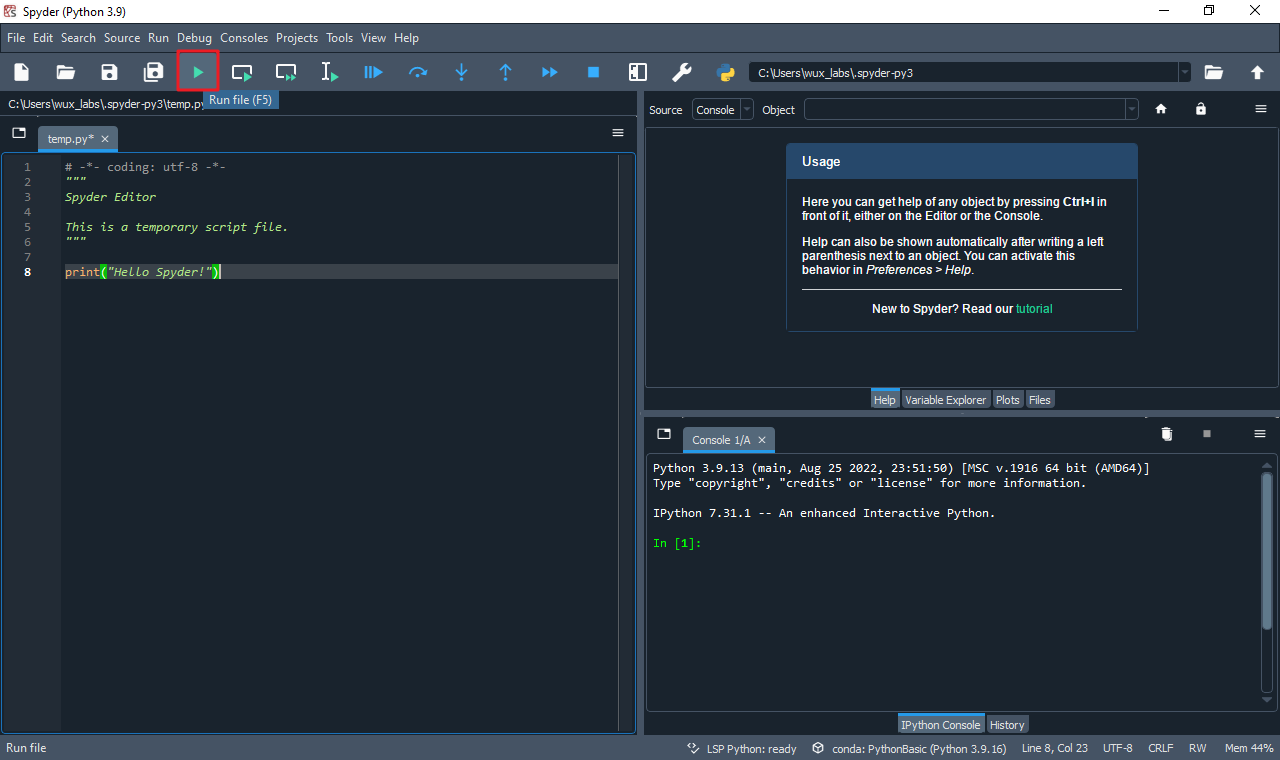
Task: Open console pane options hamburger menu
Action: (x=1261, y=434)
